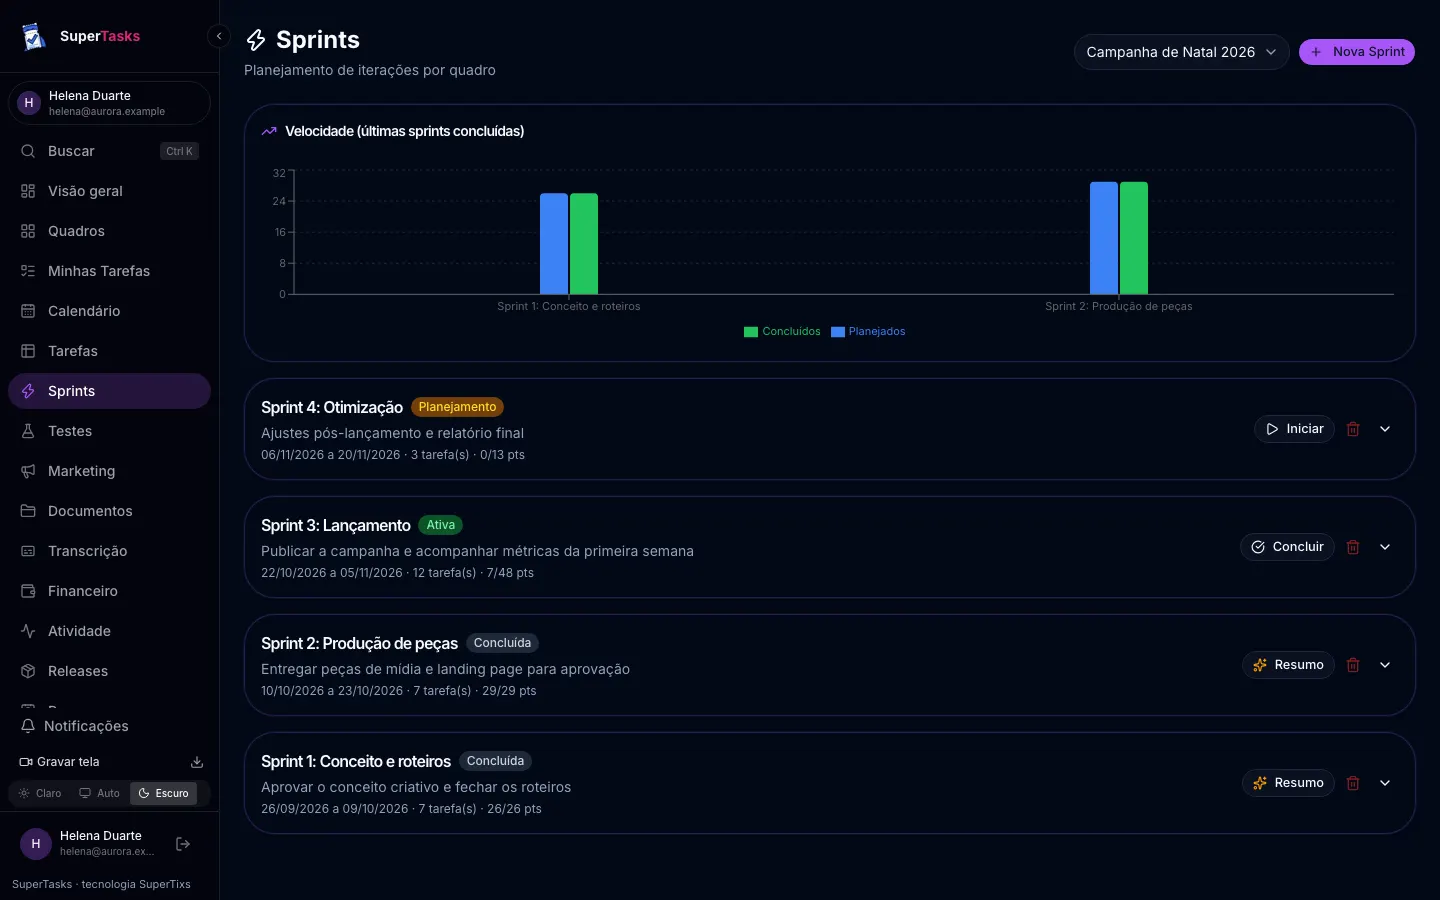Viewport: 1440px width, 900px height.
Task: Click the blue Planejados bar for Sprint 1
Action: coord(554,244)
